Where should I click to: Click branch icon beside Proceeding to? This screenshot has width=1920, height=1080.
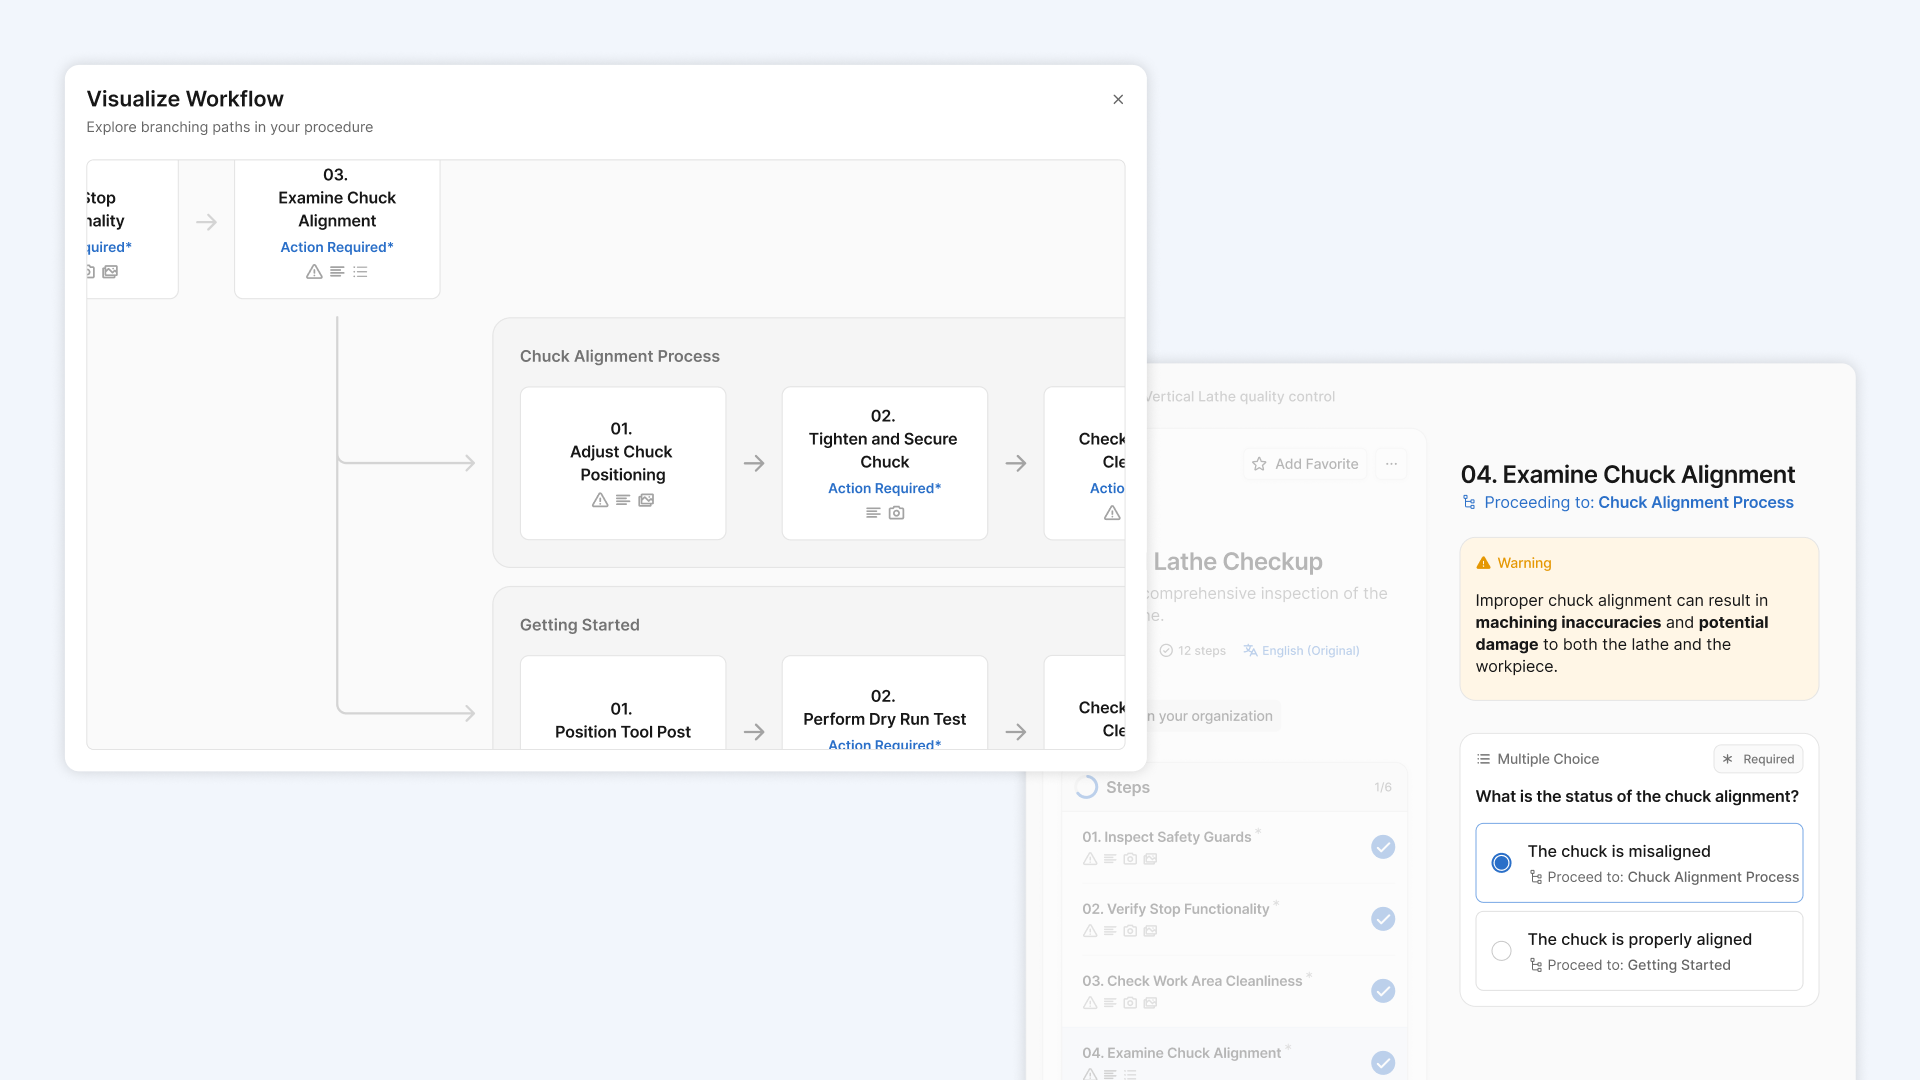1469,502
